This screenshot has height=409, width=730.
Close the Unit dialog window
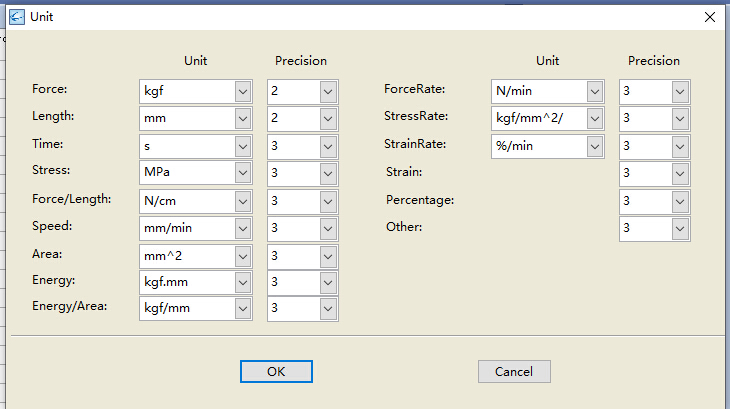coord(710,17)
